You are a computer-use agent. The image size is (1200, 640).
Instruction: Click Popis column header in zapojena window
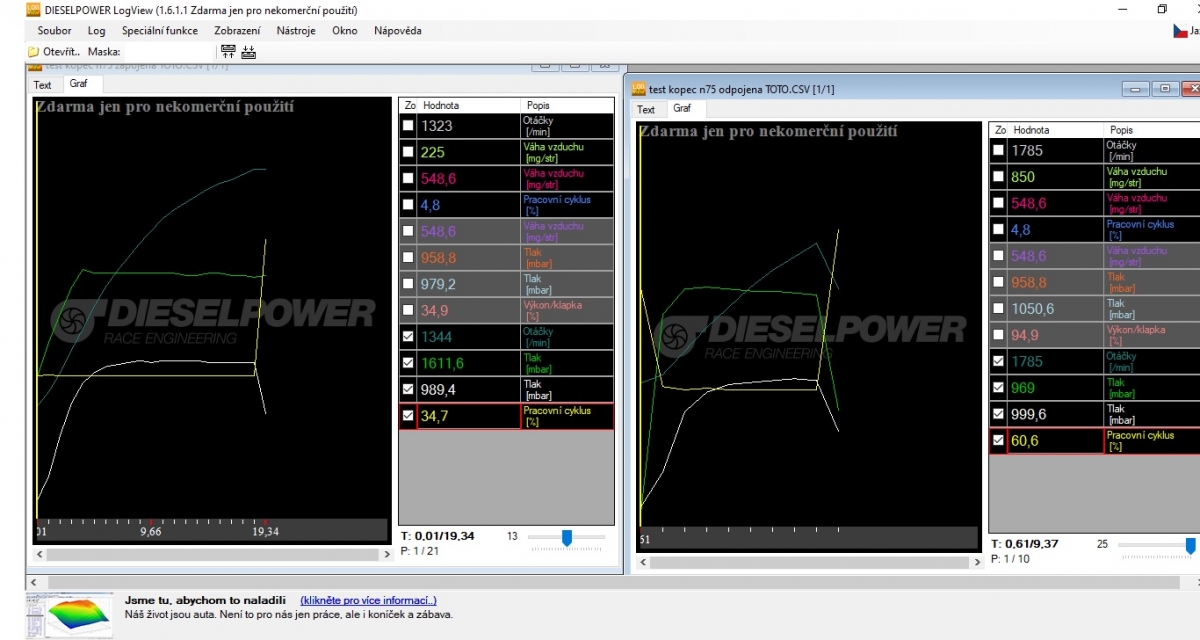(x=567, y=105)
